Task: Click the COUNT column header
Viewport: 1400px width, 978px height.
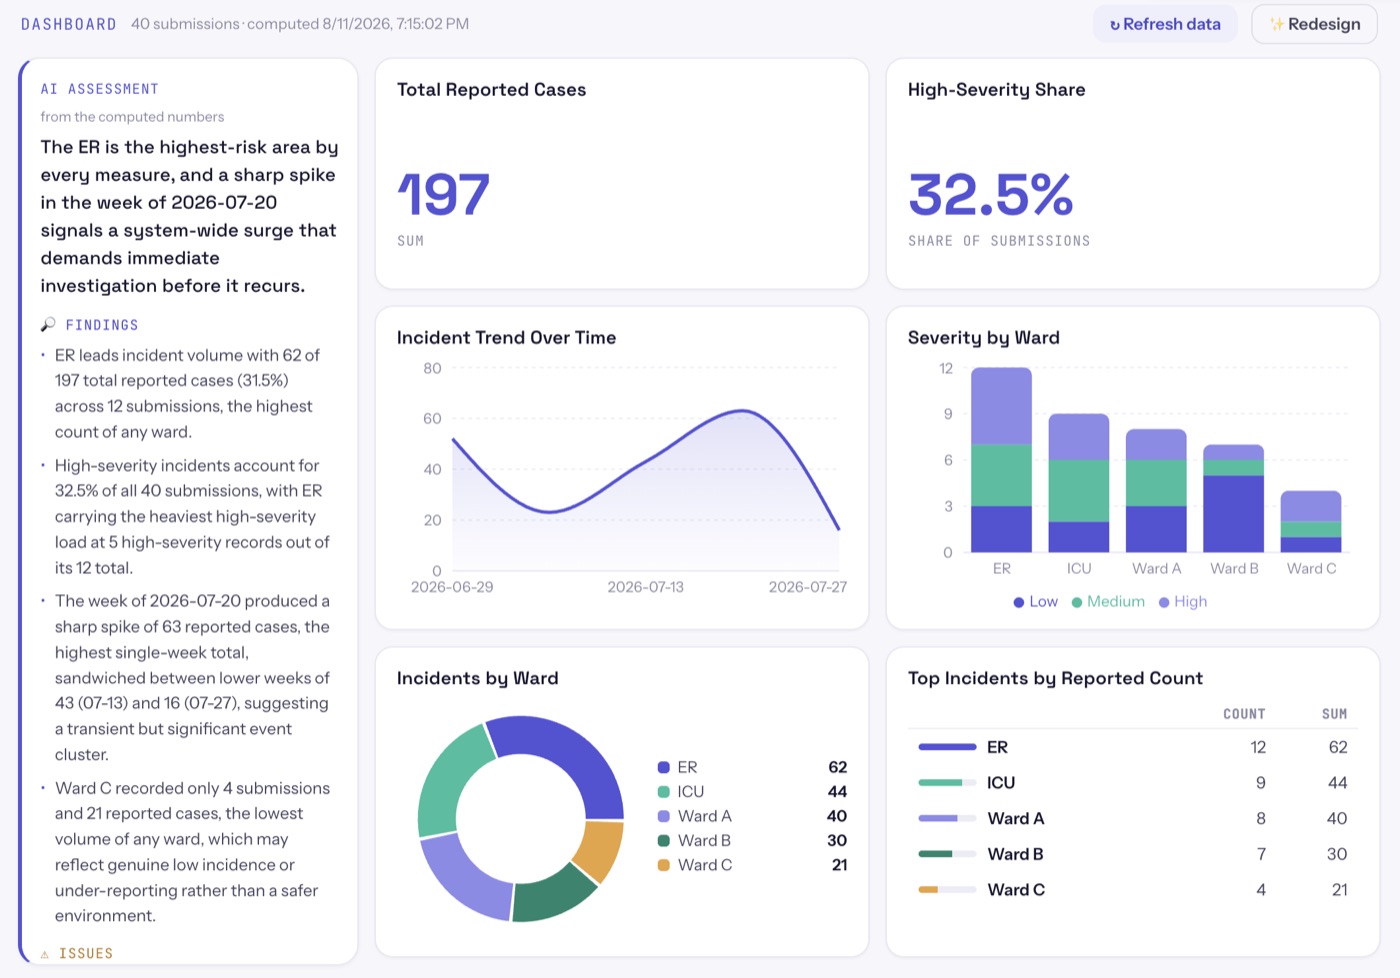Action: (1244, 714)
